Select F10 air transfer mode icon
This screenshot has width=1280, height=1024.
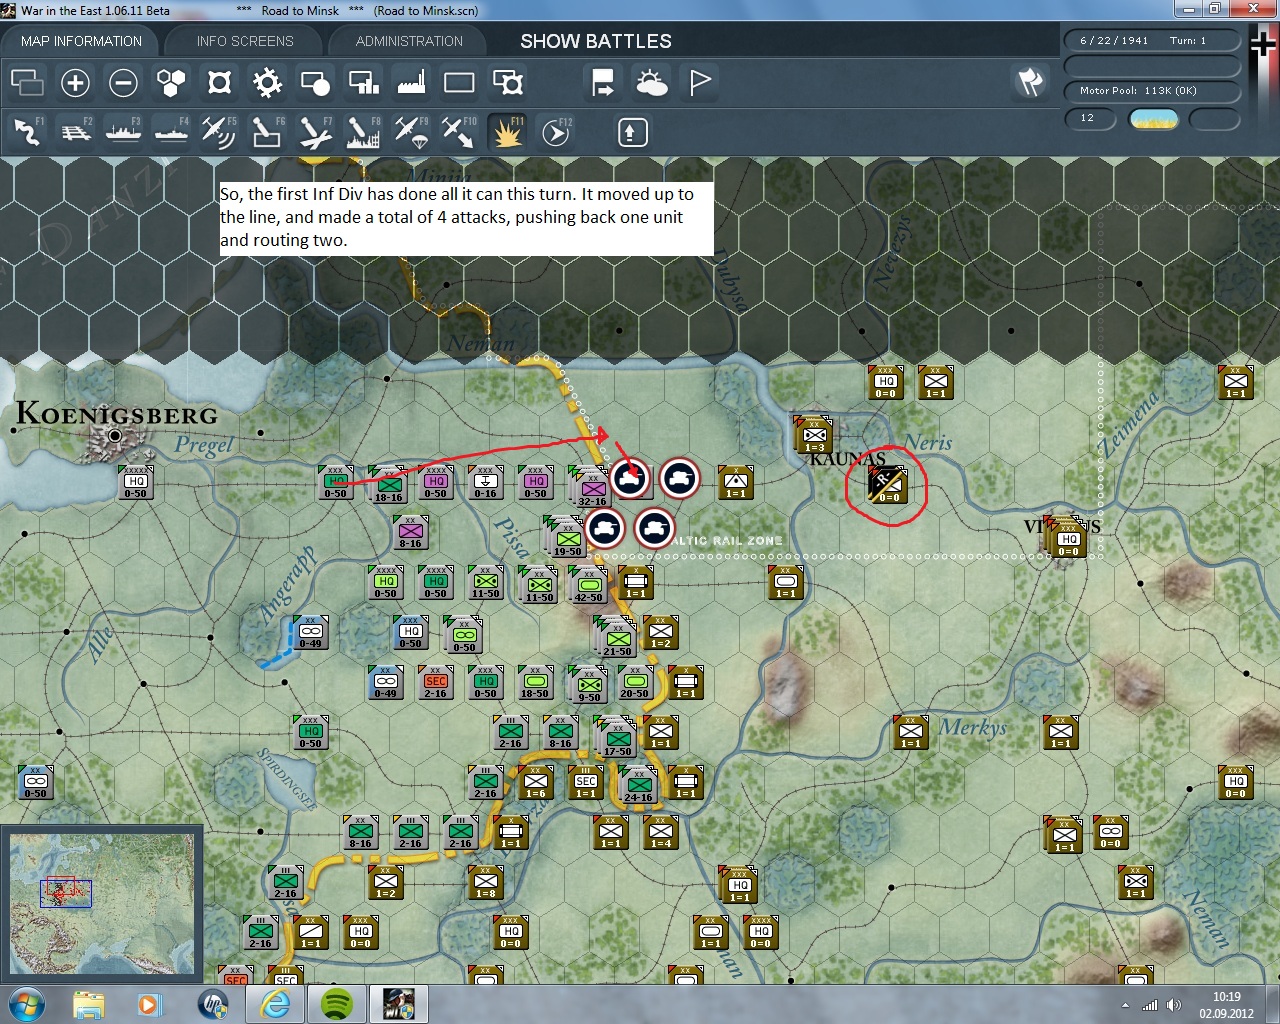(x=459, y=132)
